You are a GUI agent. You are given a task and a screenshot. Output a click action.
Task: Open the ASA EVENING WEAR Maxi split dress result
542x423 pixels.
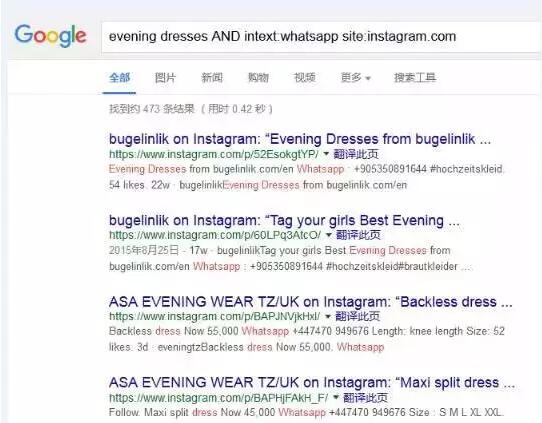[312, 383]
